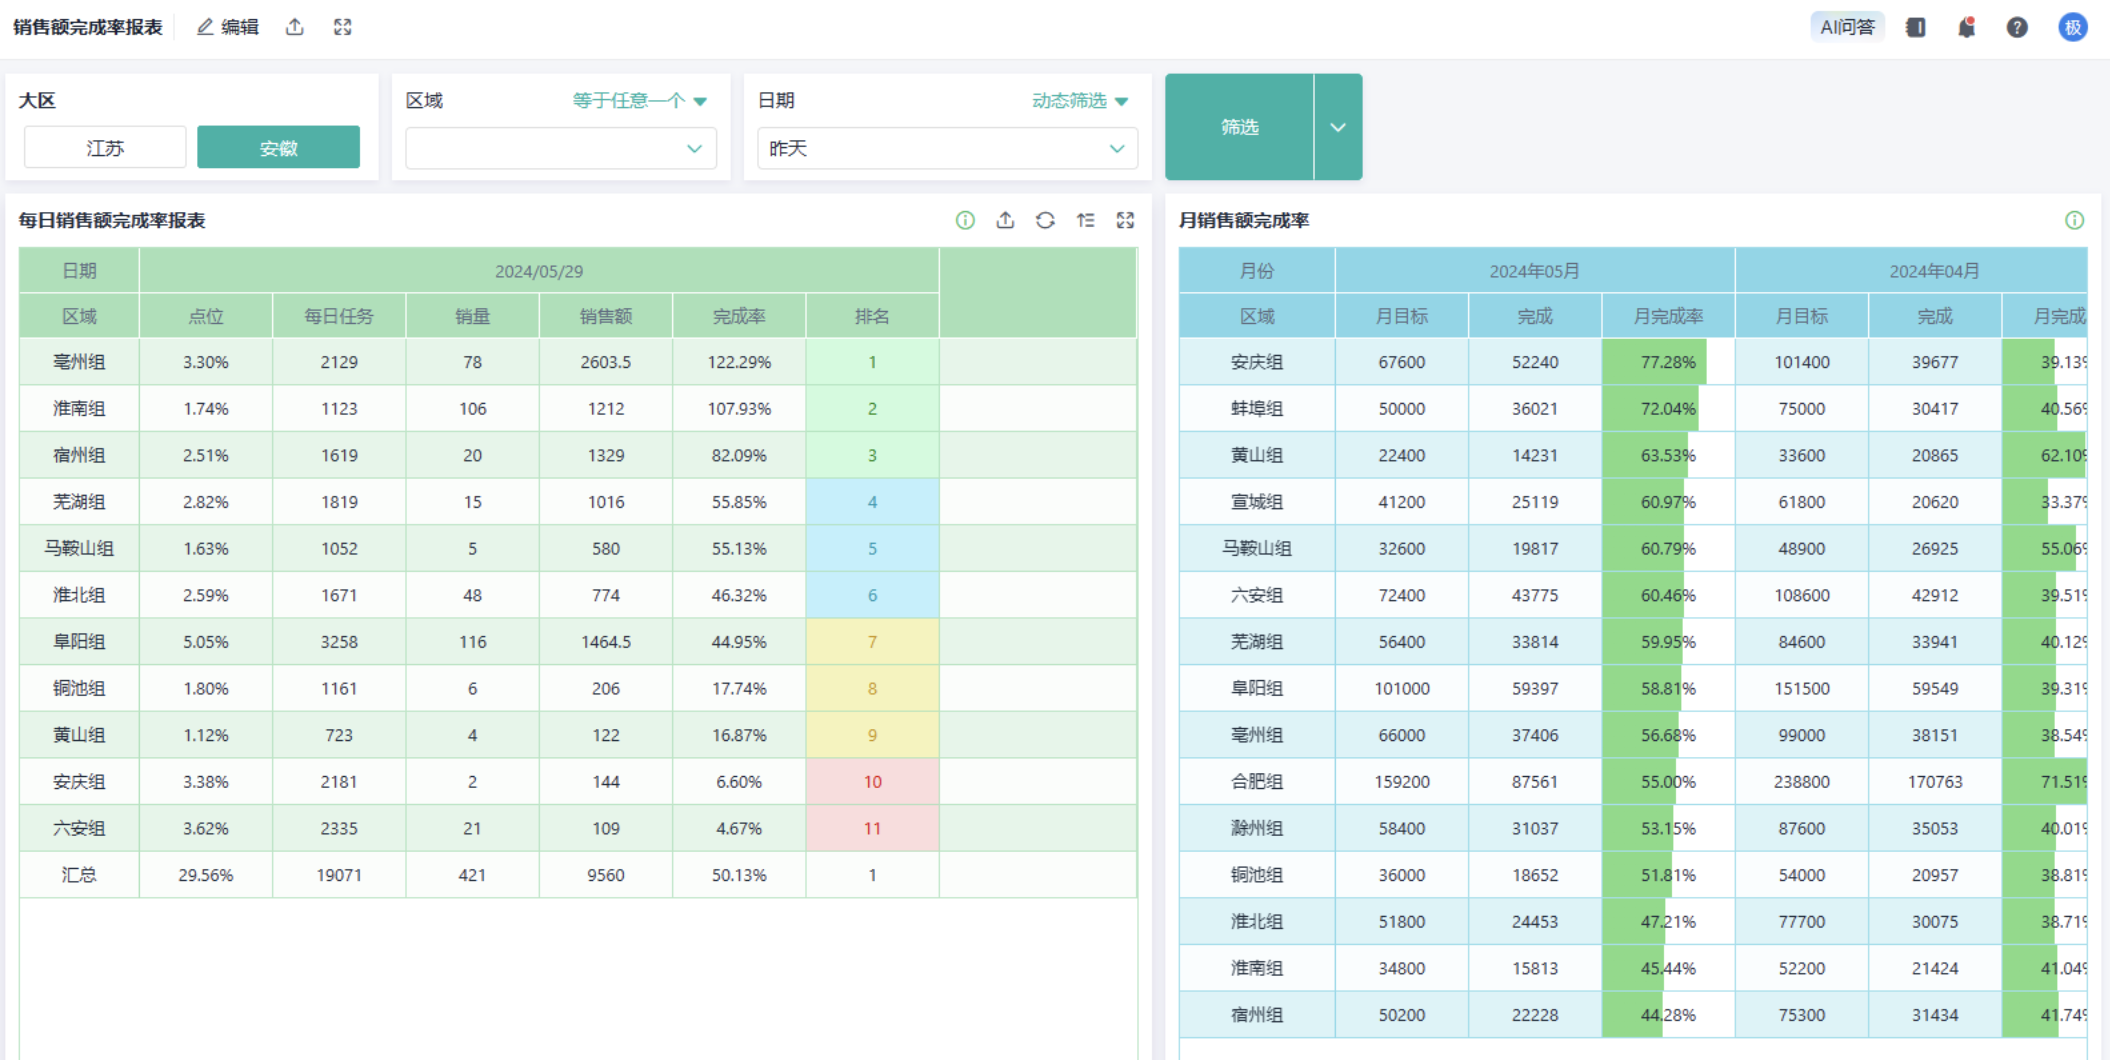Click the 筛选 filter button
Screen dimensions: 2110x1060
1239,127
